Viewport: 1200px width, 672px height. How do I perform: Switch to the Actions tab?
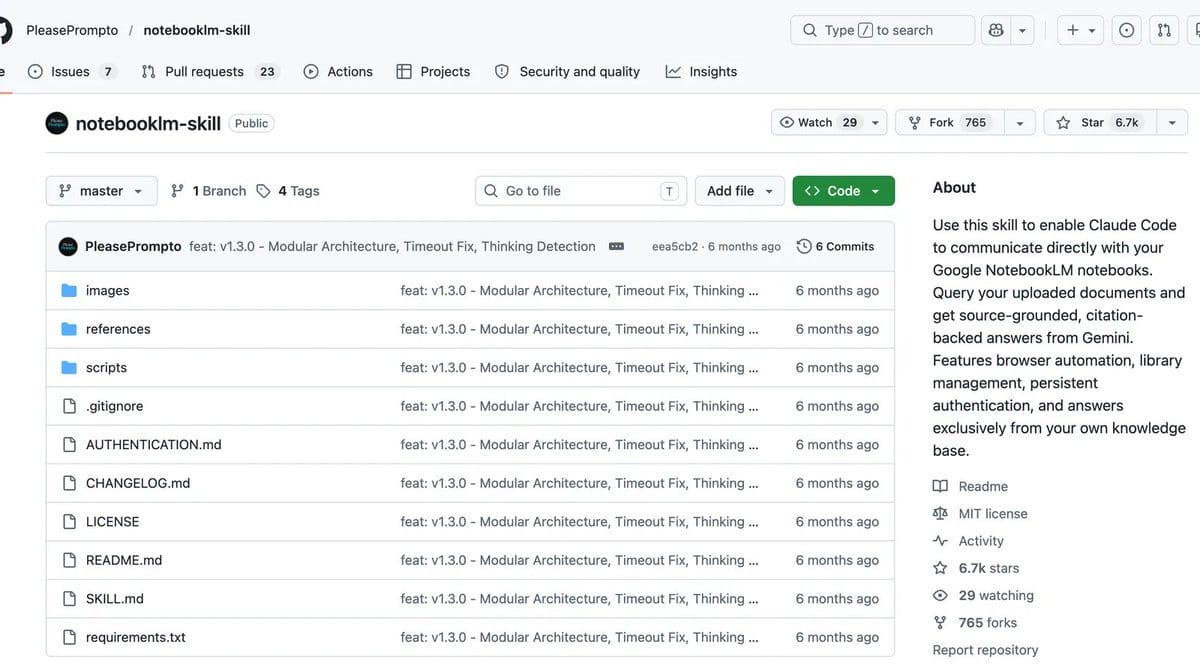click(338, 72)
